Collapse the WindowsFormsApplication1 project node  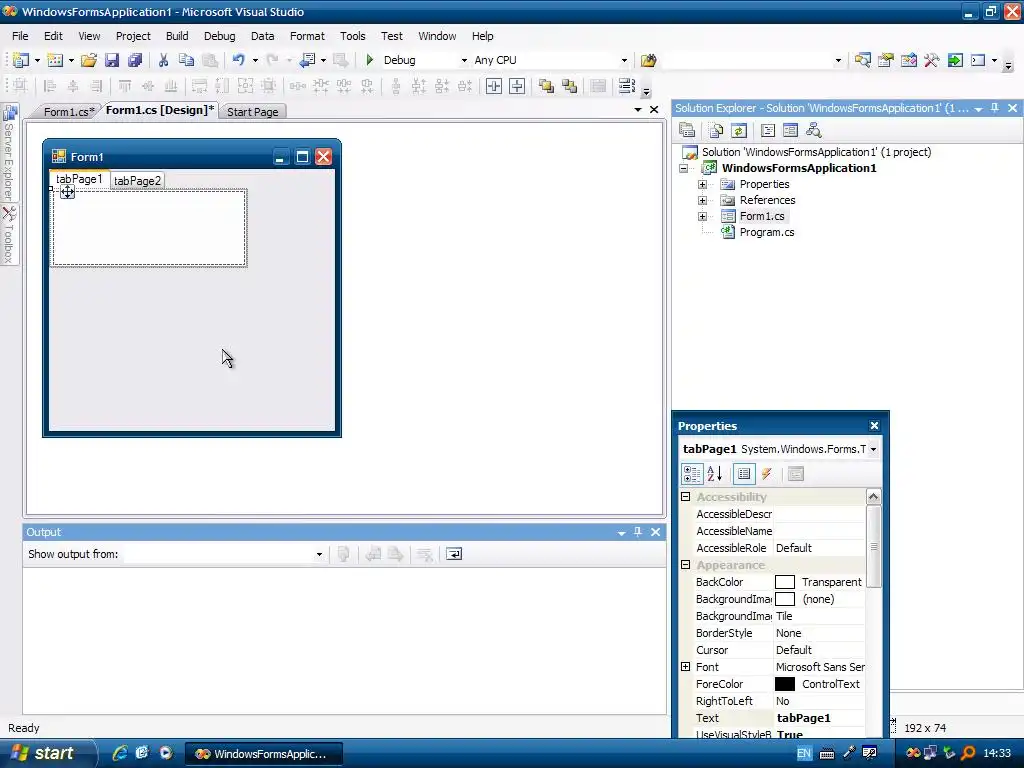coord(683,168)
